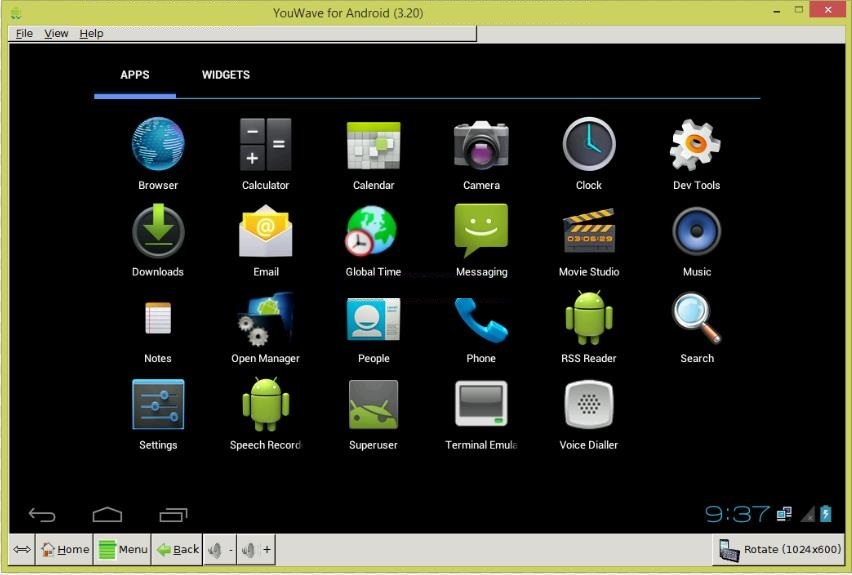This screenshot has width=852, height=575.
Task: Click the 9:37 clock display
Action: 737,514
